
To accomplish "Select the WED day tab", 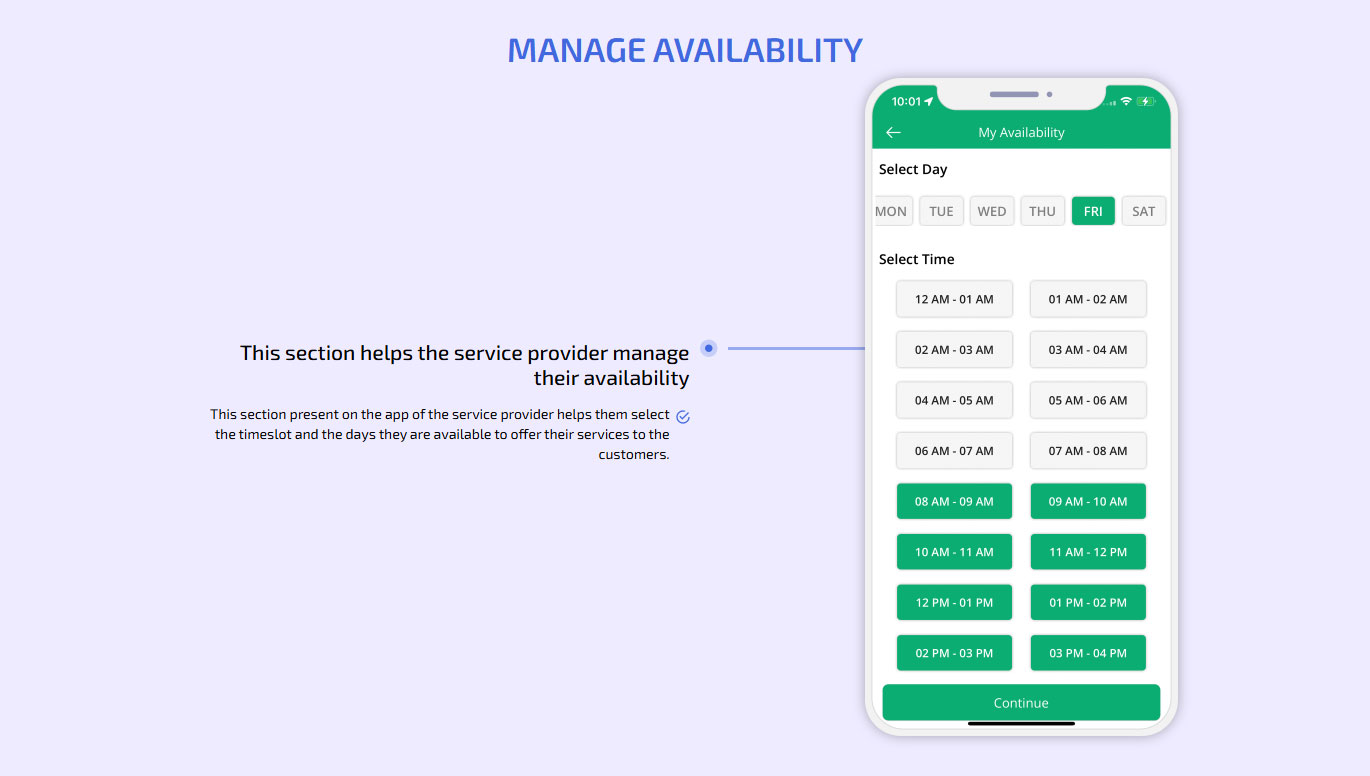I will 992,211.
